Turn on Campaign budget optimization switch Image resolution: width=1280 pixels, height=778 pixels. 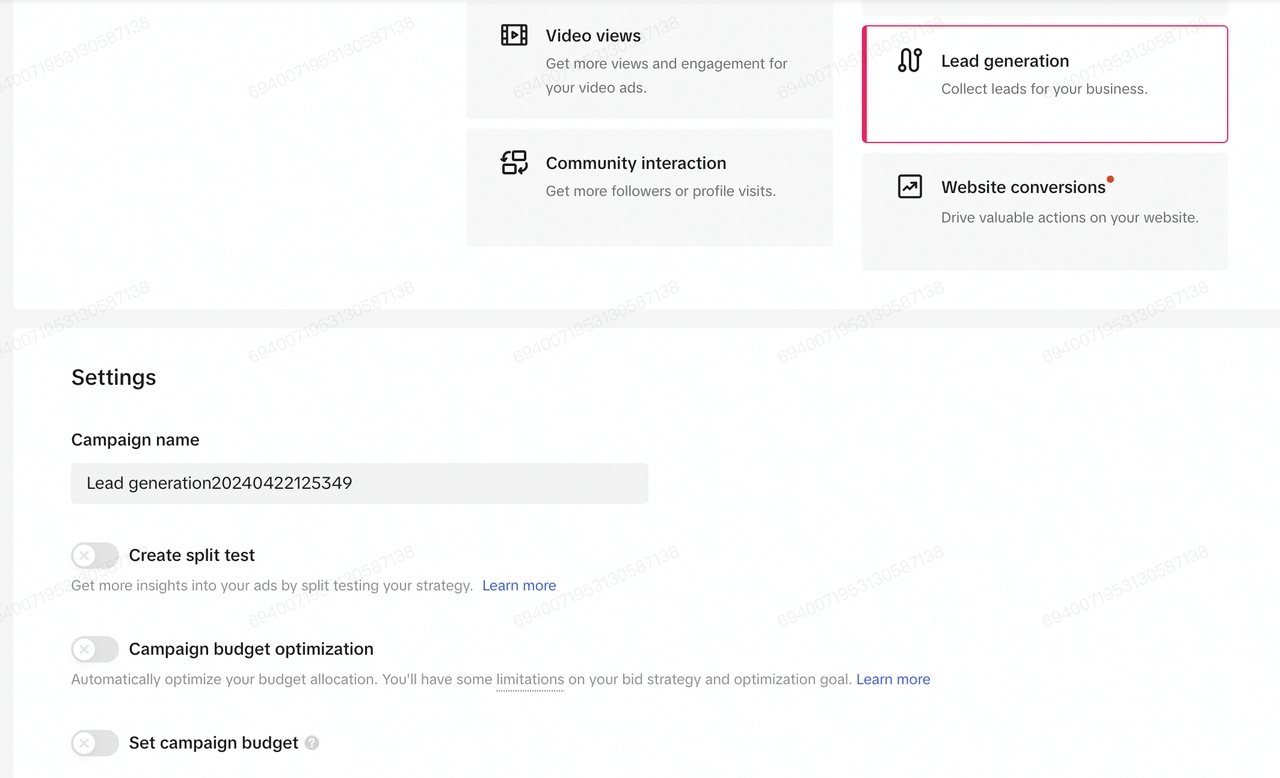pyautogui.click(x=95, y=649)
